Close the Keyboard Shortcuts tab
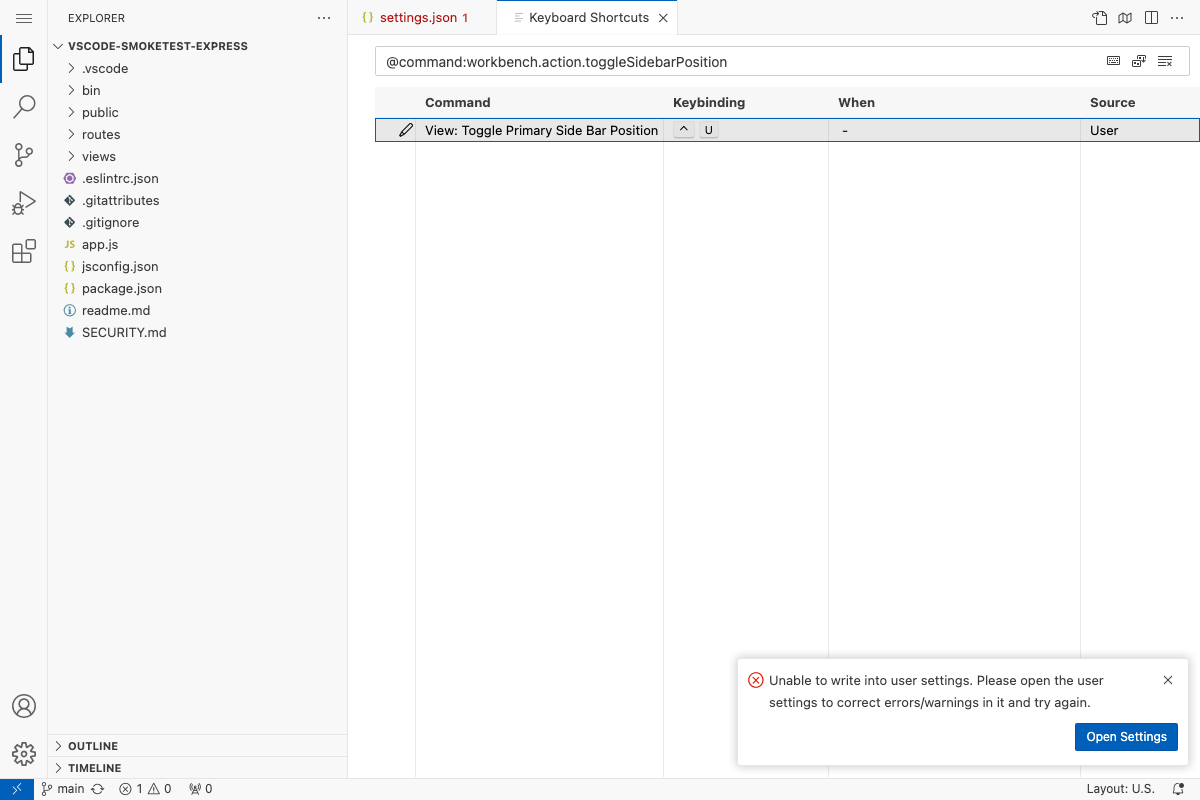1200x800 pixels. pyautogui.click(x=663, y=18)
